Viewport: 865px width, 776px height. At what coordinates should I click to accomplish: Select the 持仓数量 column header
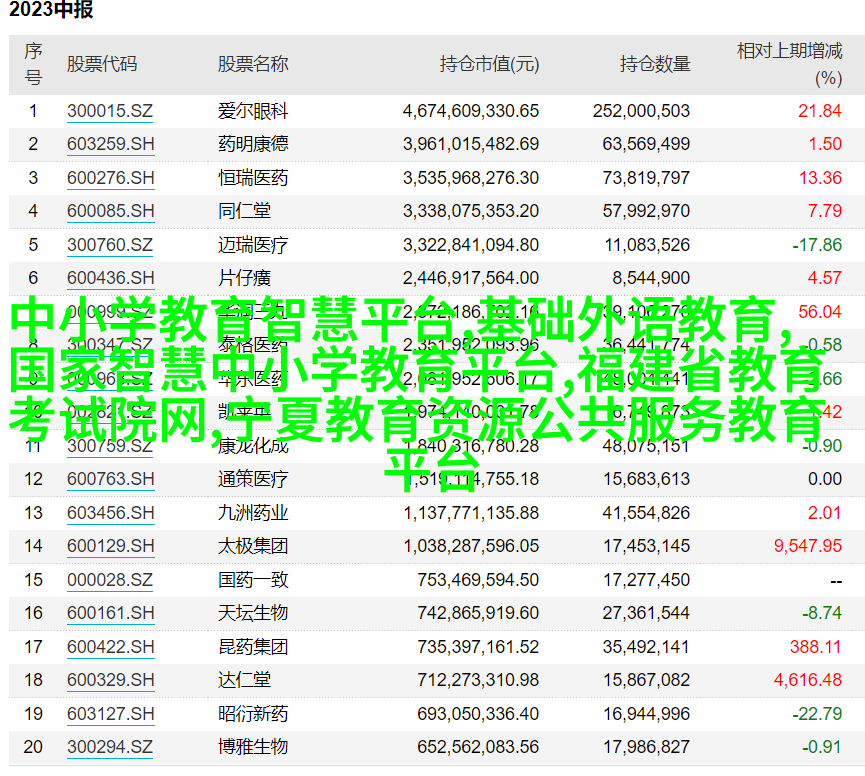[x=655, y=64]
